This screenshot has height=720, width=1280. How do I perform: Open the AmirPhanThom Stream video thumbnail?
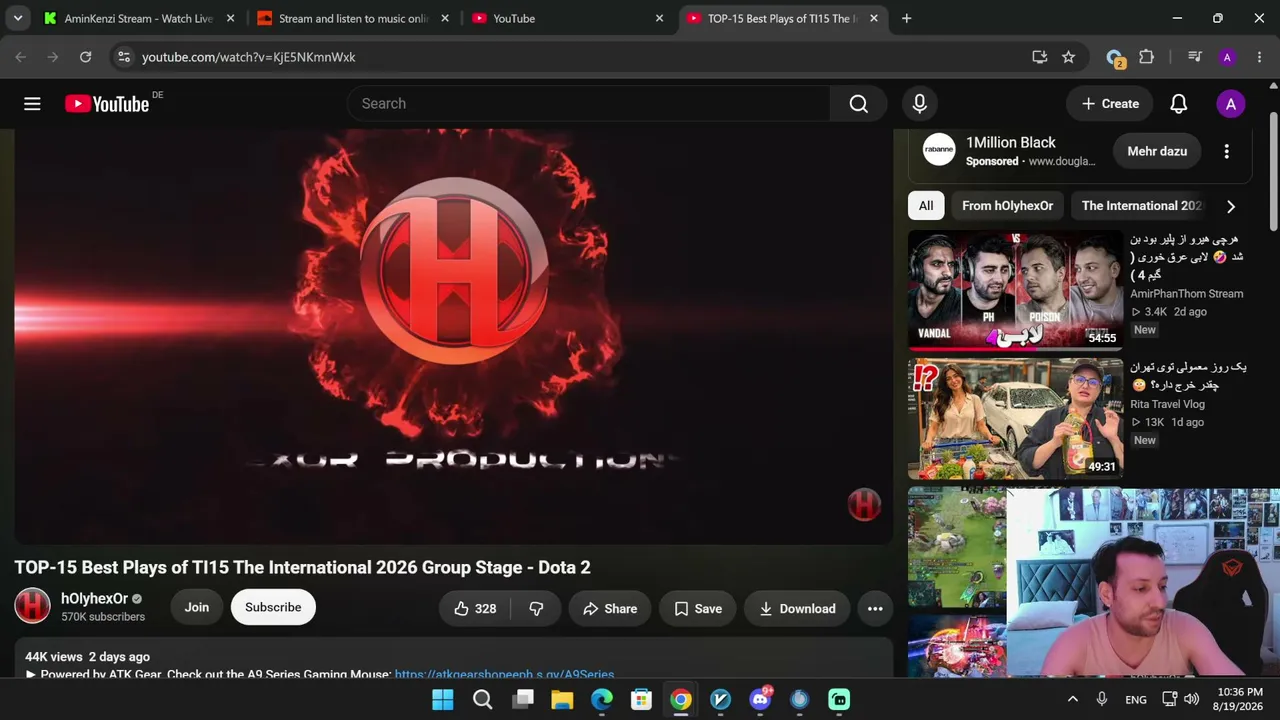[1015, 289]
